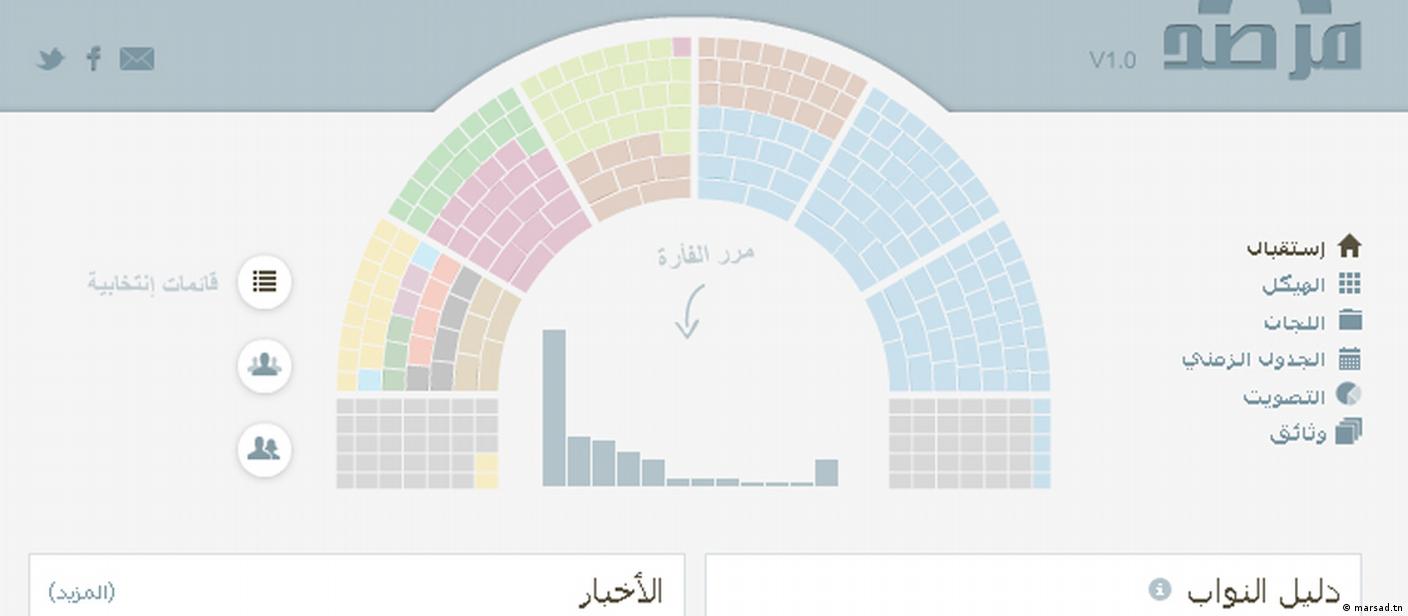Click the info icon beside دليل النواب
The image size is (1408, 616).
click(x=1159, y=588)
